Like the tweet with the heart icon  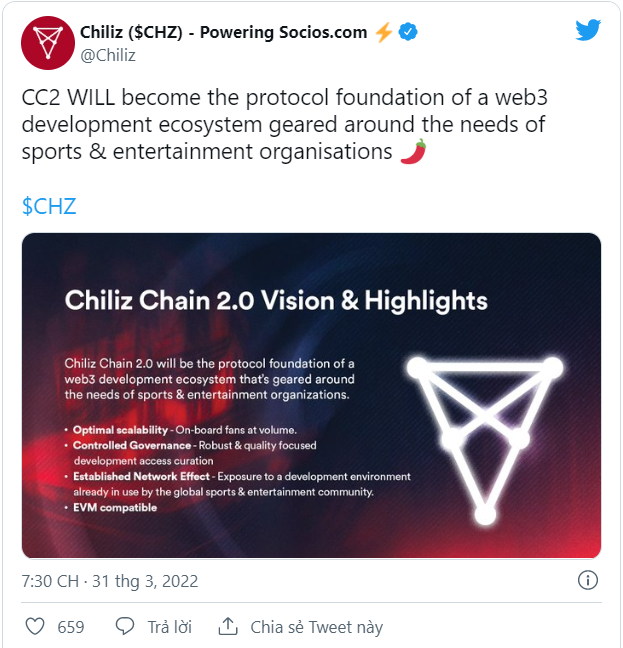coord(35,627)
